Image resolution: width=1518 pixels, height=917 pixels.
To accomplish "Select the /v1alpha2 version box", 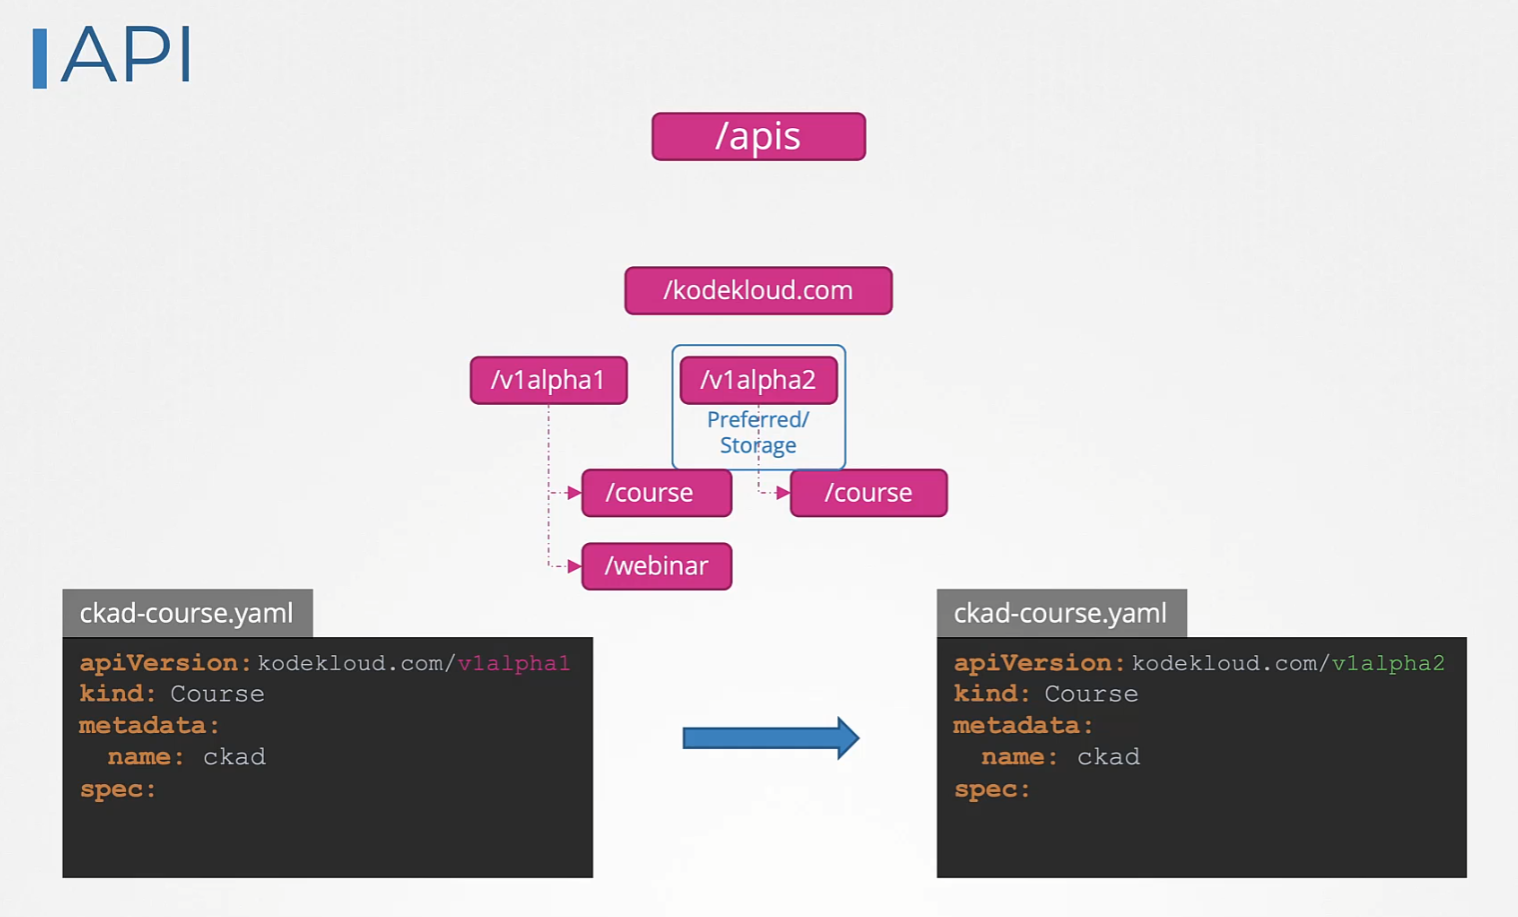I will pyautogui.click(x=758, y=380).
